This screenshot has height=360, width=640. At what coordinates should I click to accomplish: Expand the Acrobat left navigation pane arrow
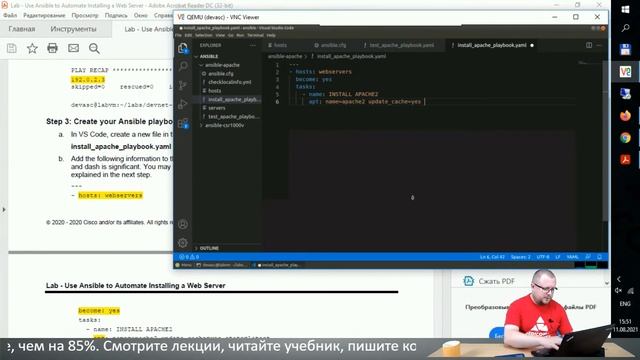[x=4, y=210]
